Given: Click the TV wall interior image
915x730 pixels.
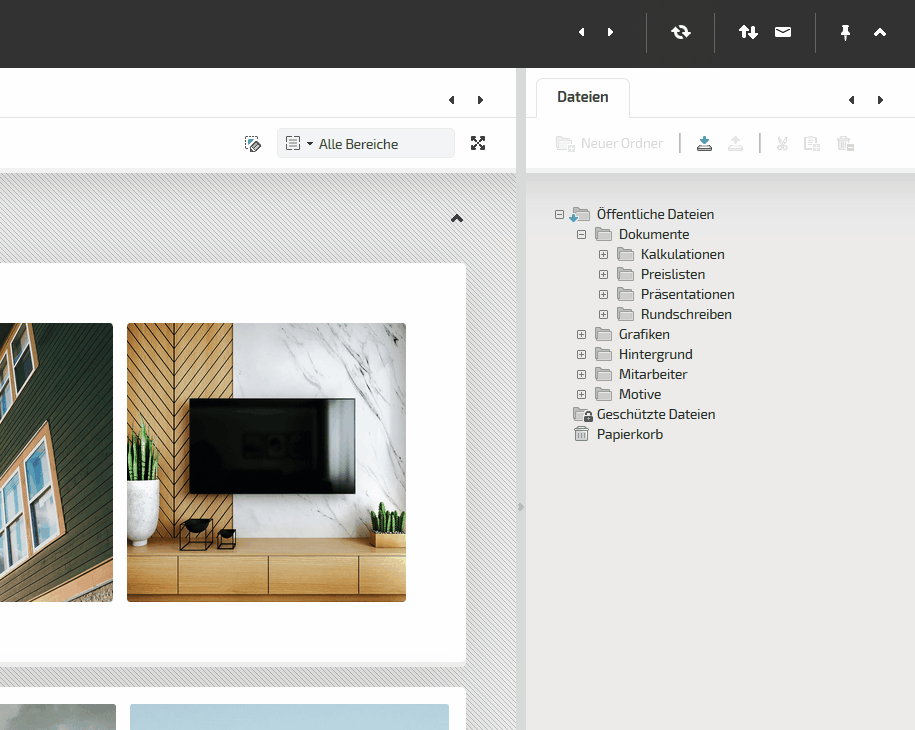Looking at the screenshot, I should tap(266, 462).
